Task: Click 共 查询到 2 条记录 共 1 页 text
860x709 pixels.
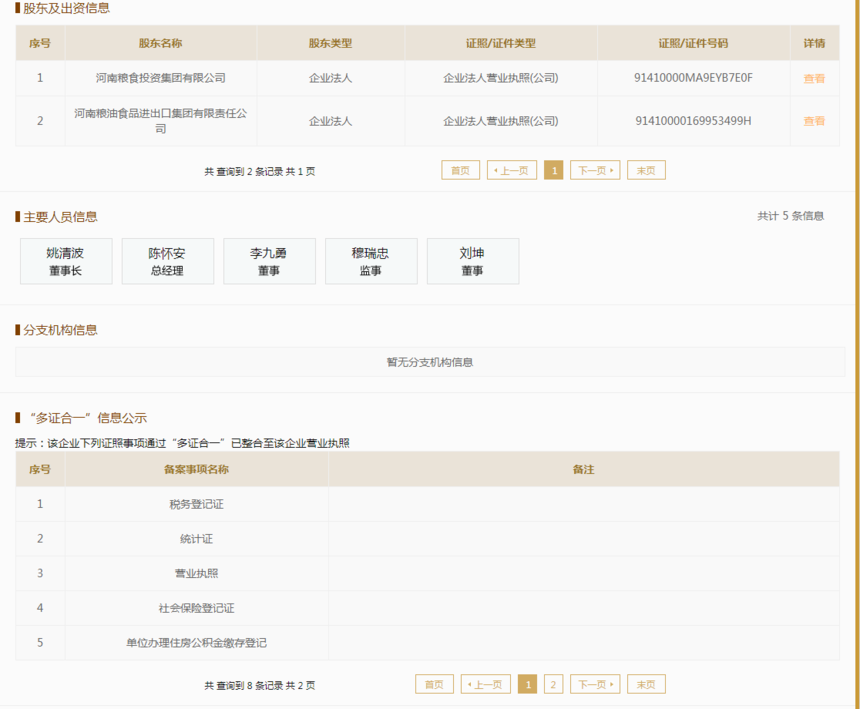Action: [260, 171]
